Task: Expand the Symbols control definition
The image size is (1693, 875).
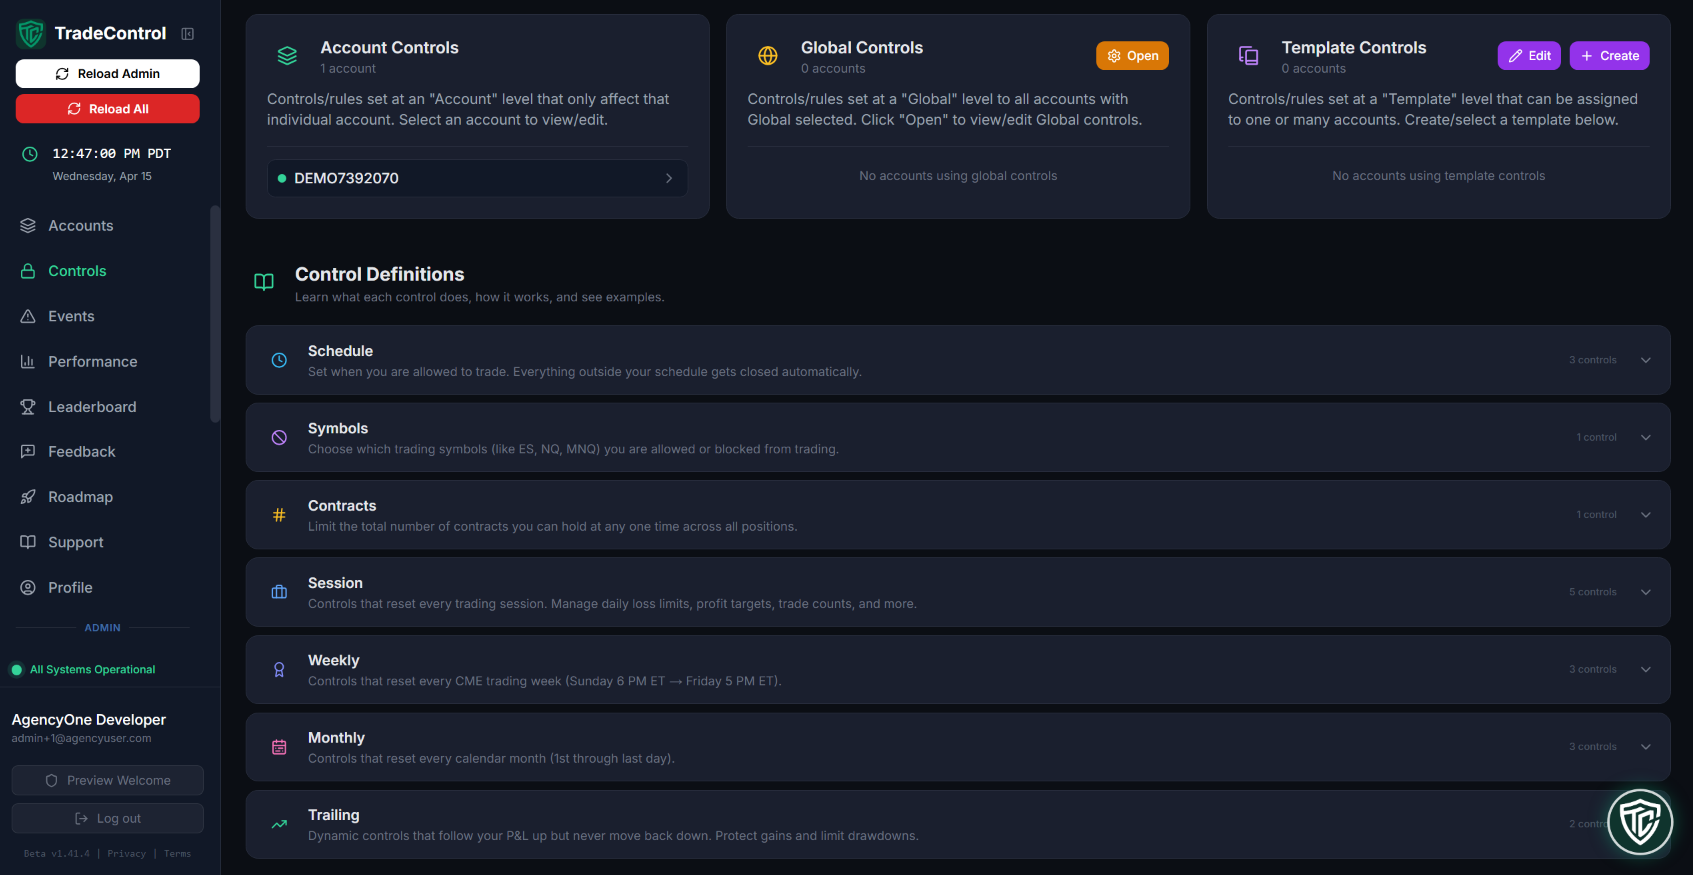Action: [x=1646, y=437]
